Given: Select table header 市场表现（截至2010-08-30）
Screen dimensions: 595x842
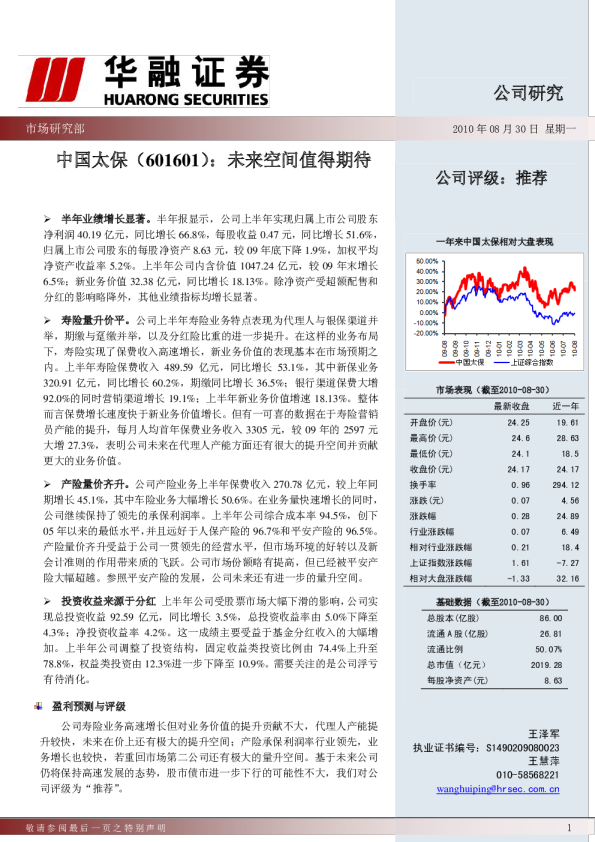Looking at the screenshot, I should click(492, 390).
